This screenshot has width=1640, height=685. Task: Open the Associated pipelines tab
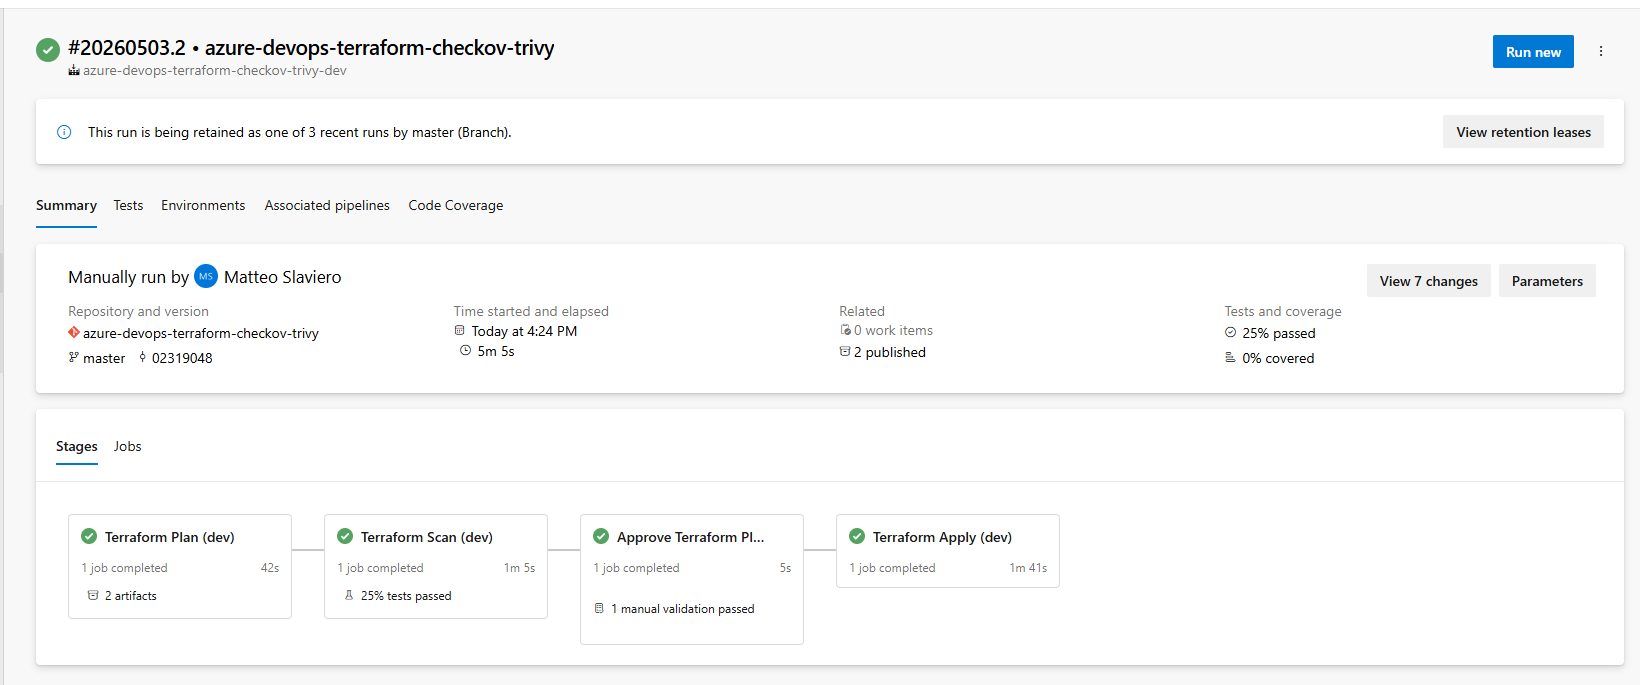(327, 205)
